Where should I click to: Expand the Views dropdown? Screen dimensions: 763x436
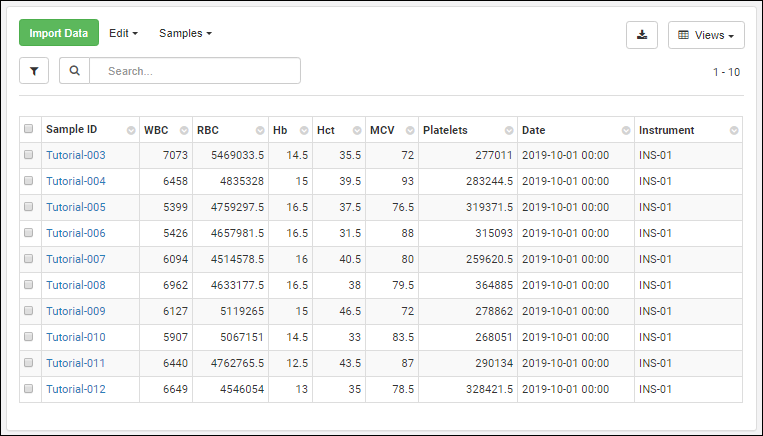pyautogui.click(x=705, y=35)
